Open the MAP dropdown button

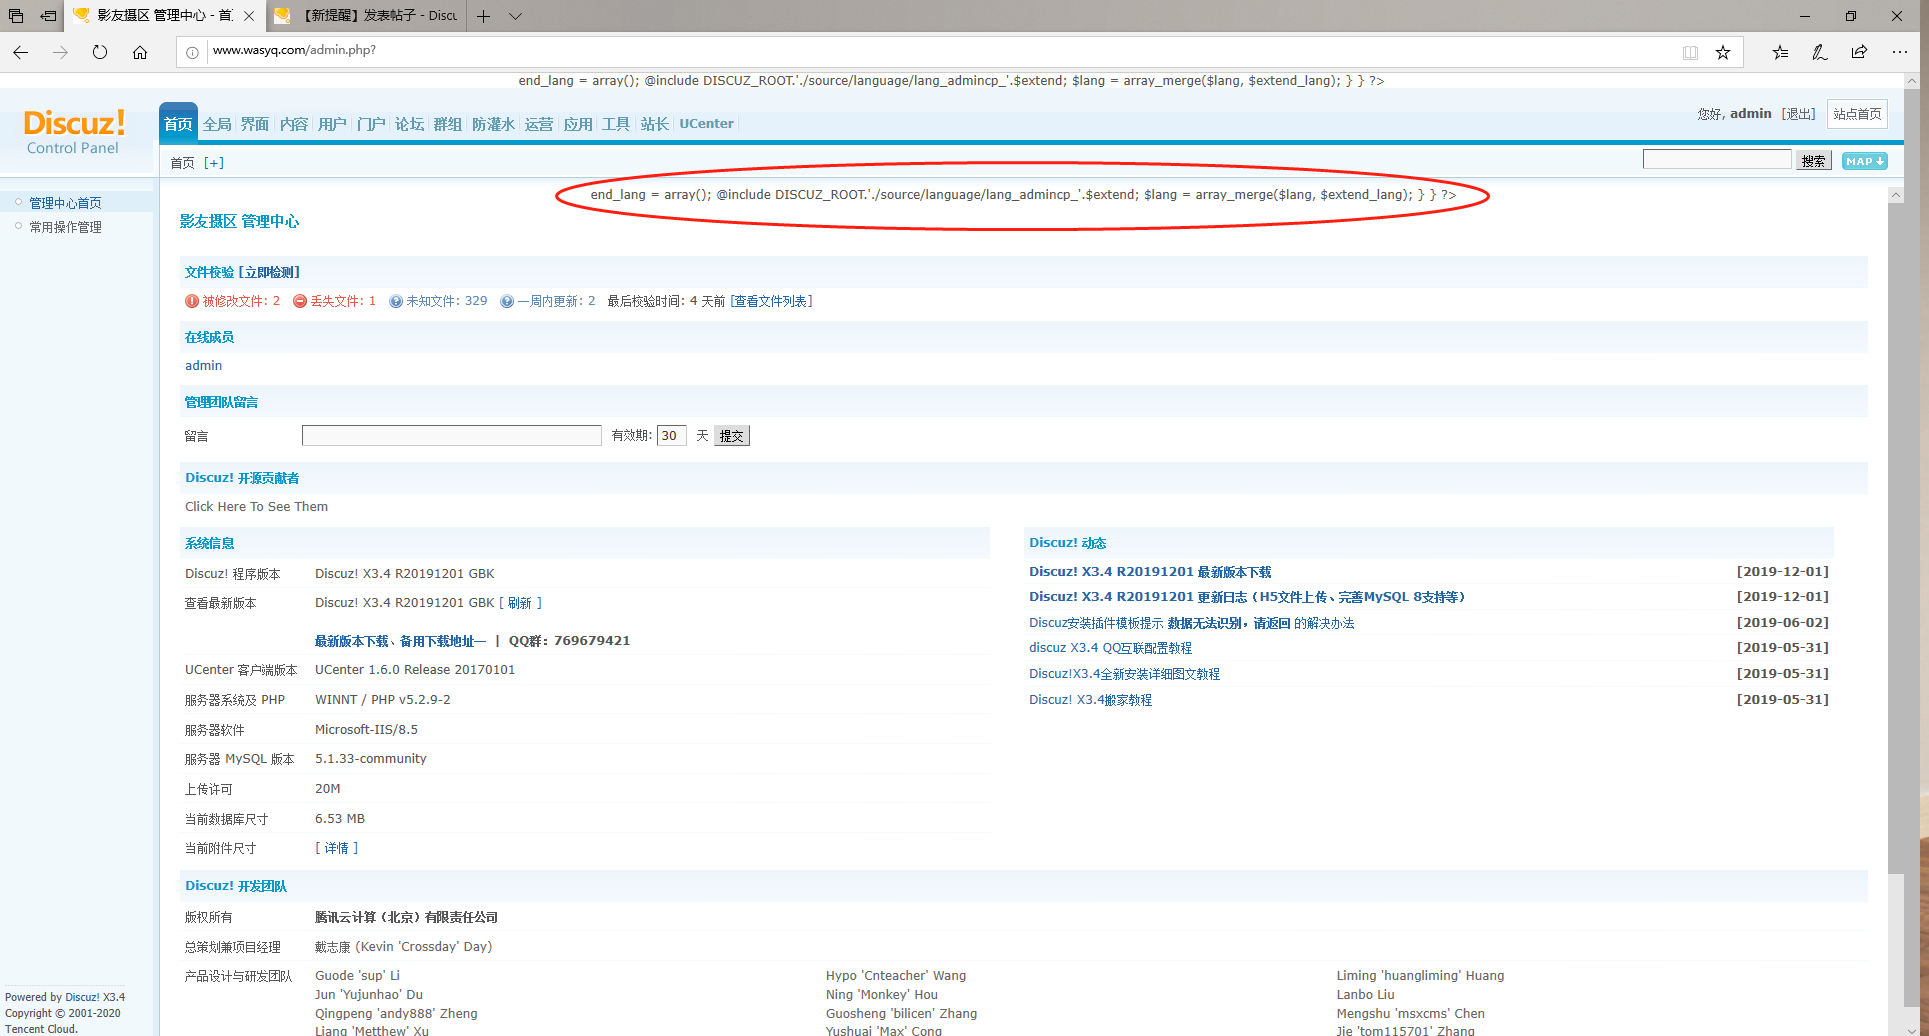1864,161
